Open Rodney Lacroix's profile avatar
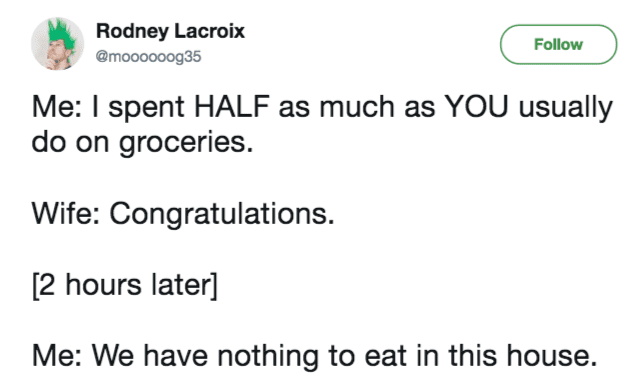Viewport: 631px width, 378px height. coord(58,43)
